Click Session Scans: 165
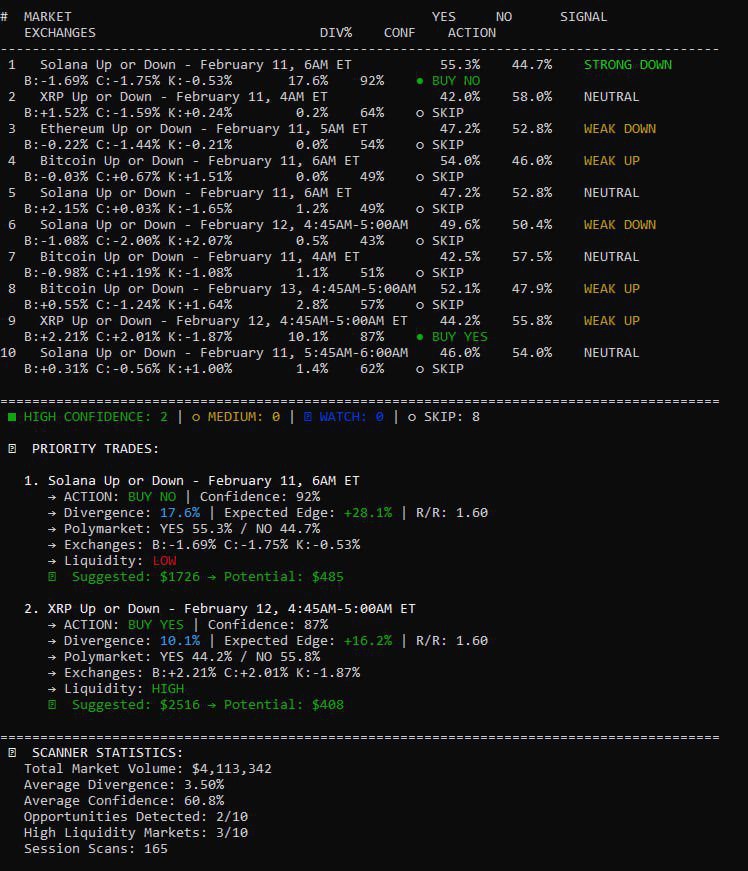This screenshot has width=748, height=871. 96,849
